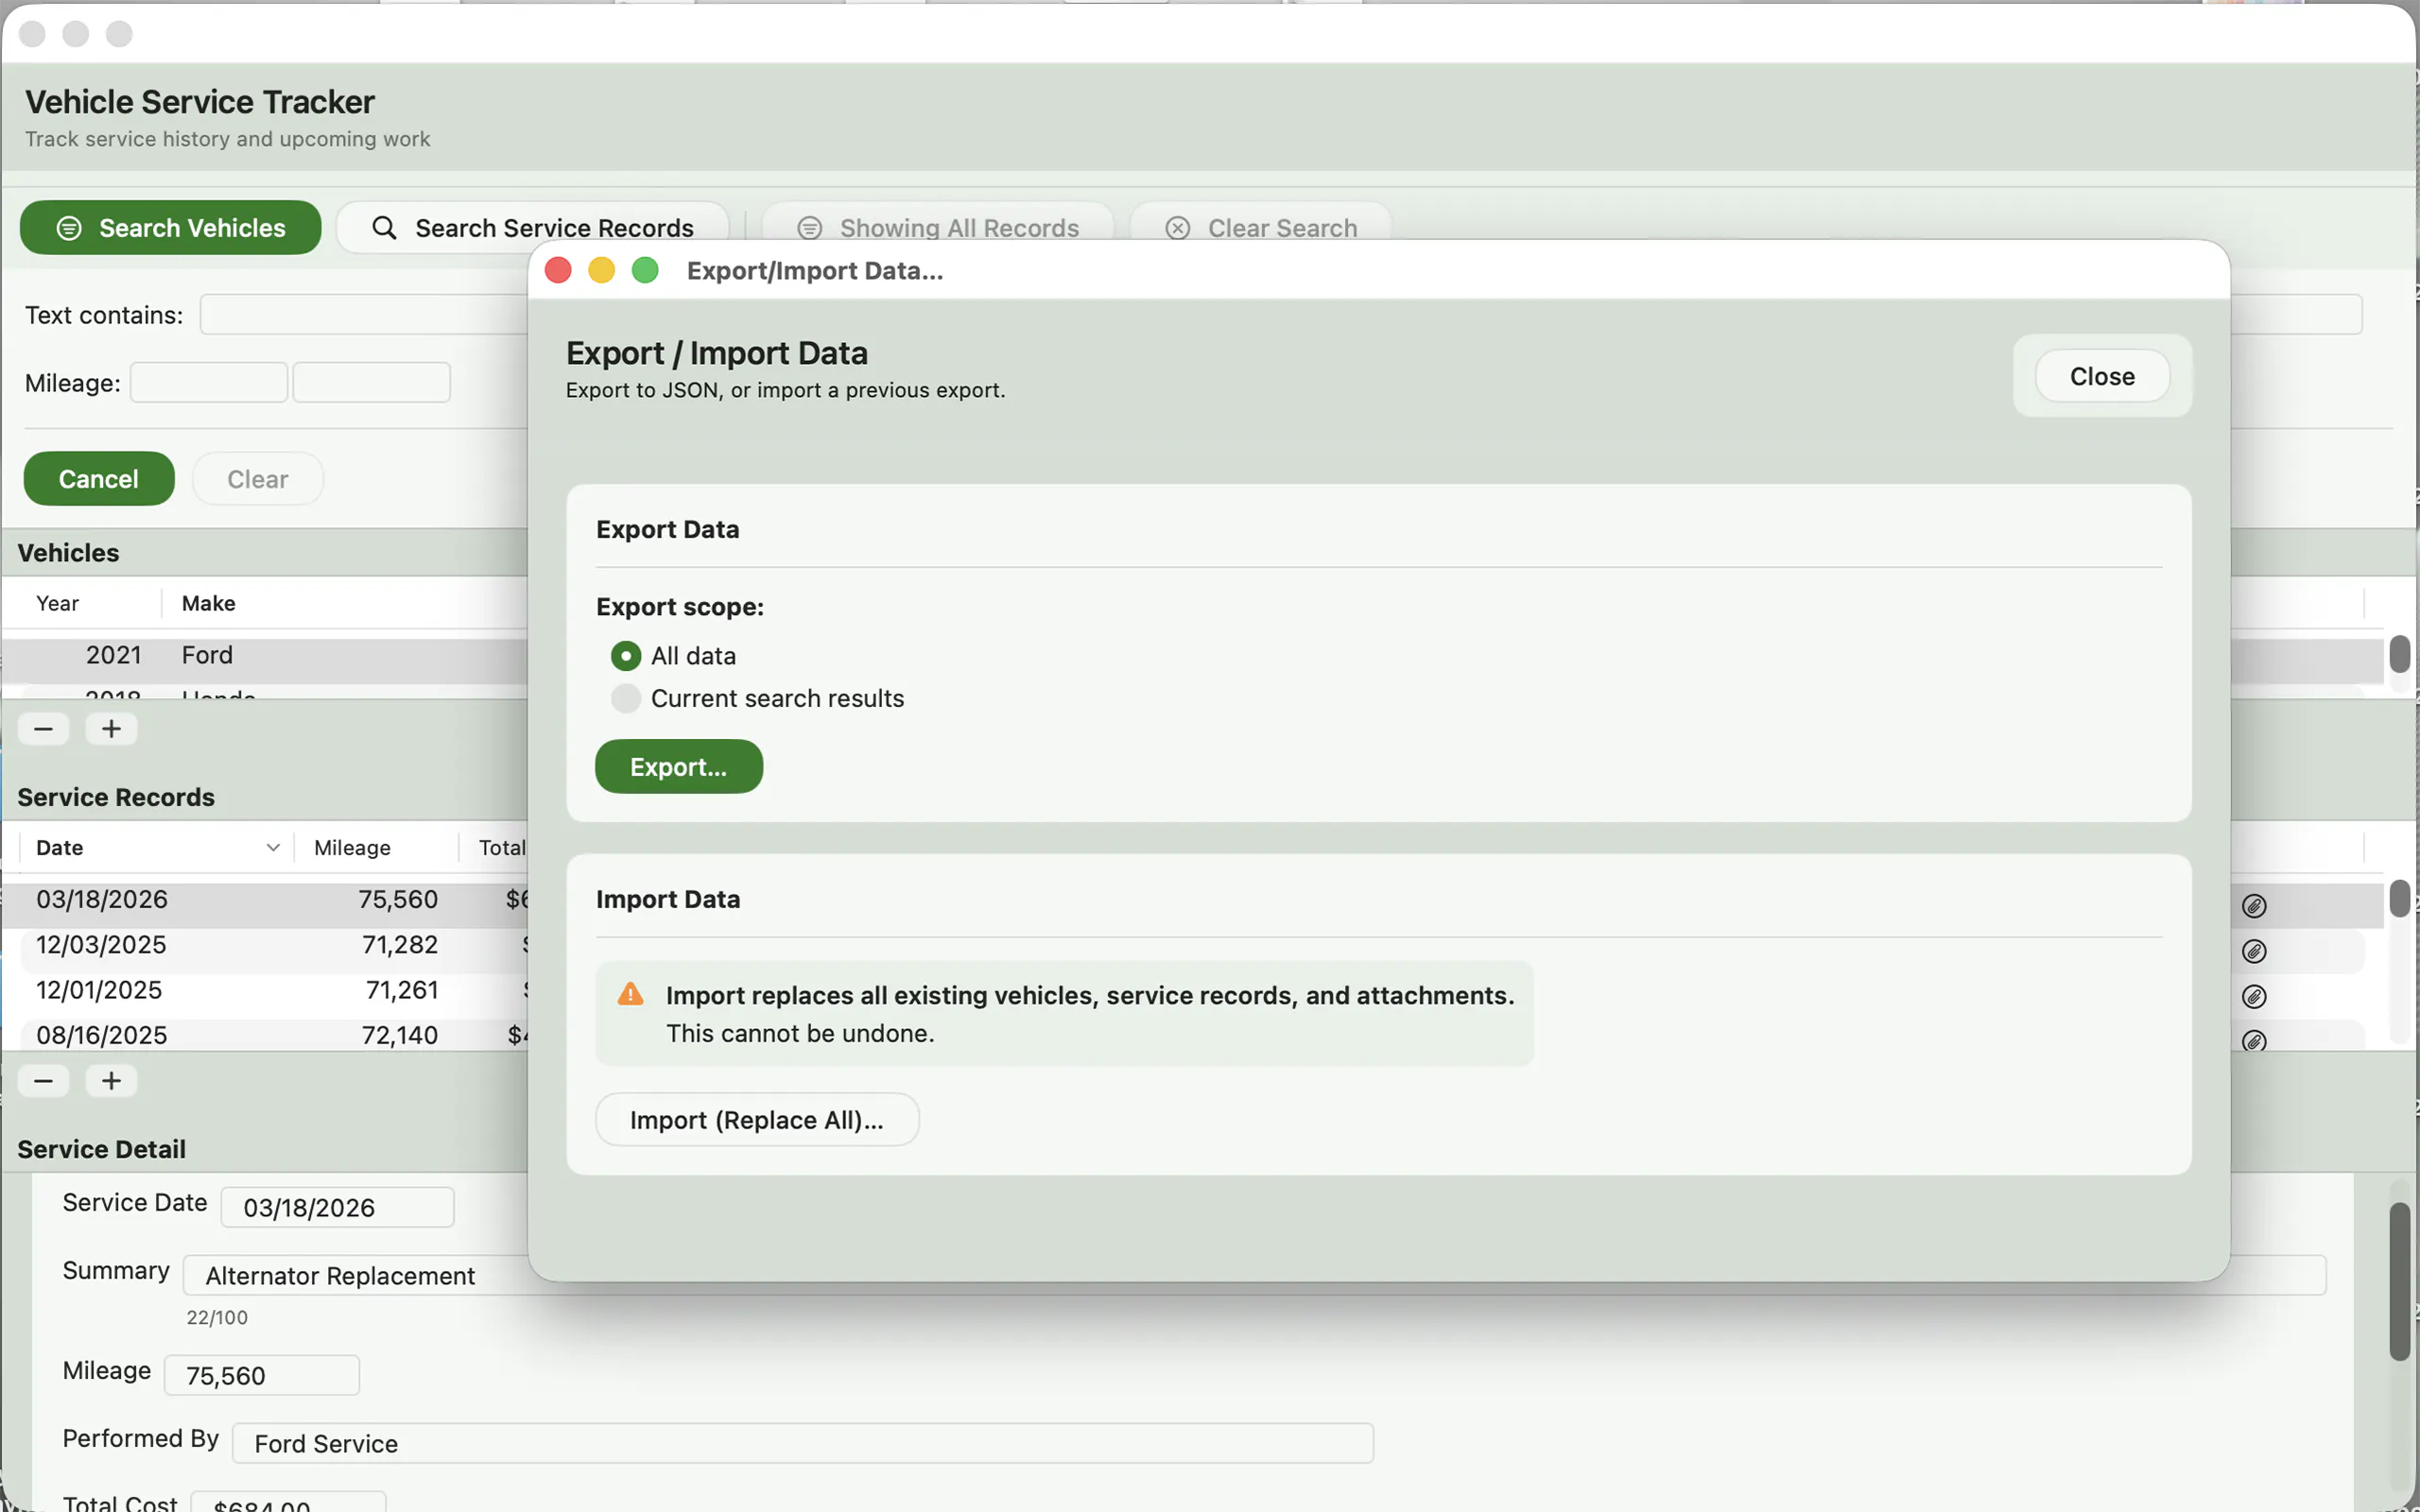Open attachment icon for the 12/03/2025 record
This screenshot has height=1512, width=2420.
click(2254, 951)
